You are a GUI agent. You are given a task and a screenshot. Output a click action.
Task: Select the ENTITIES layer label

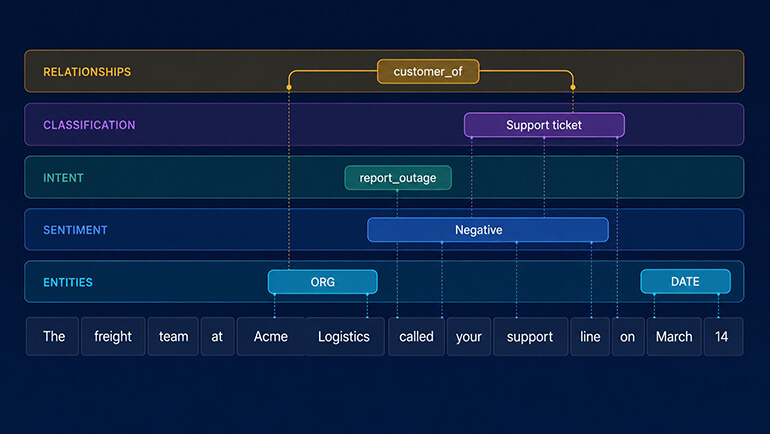68,282
